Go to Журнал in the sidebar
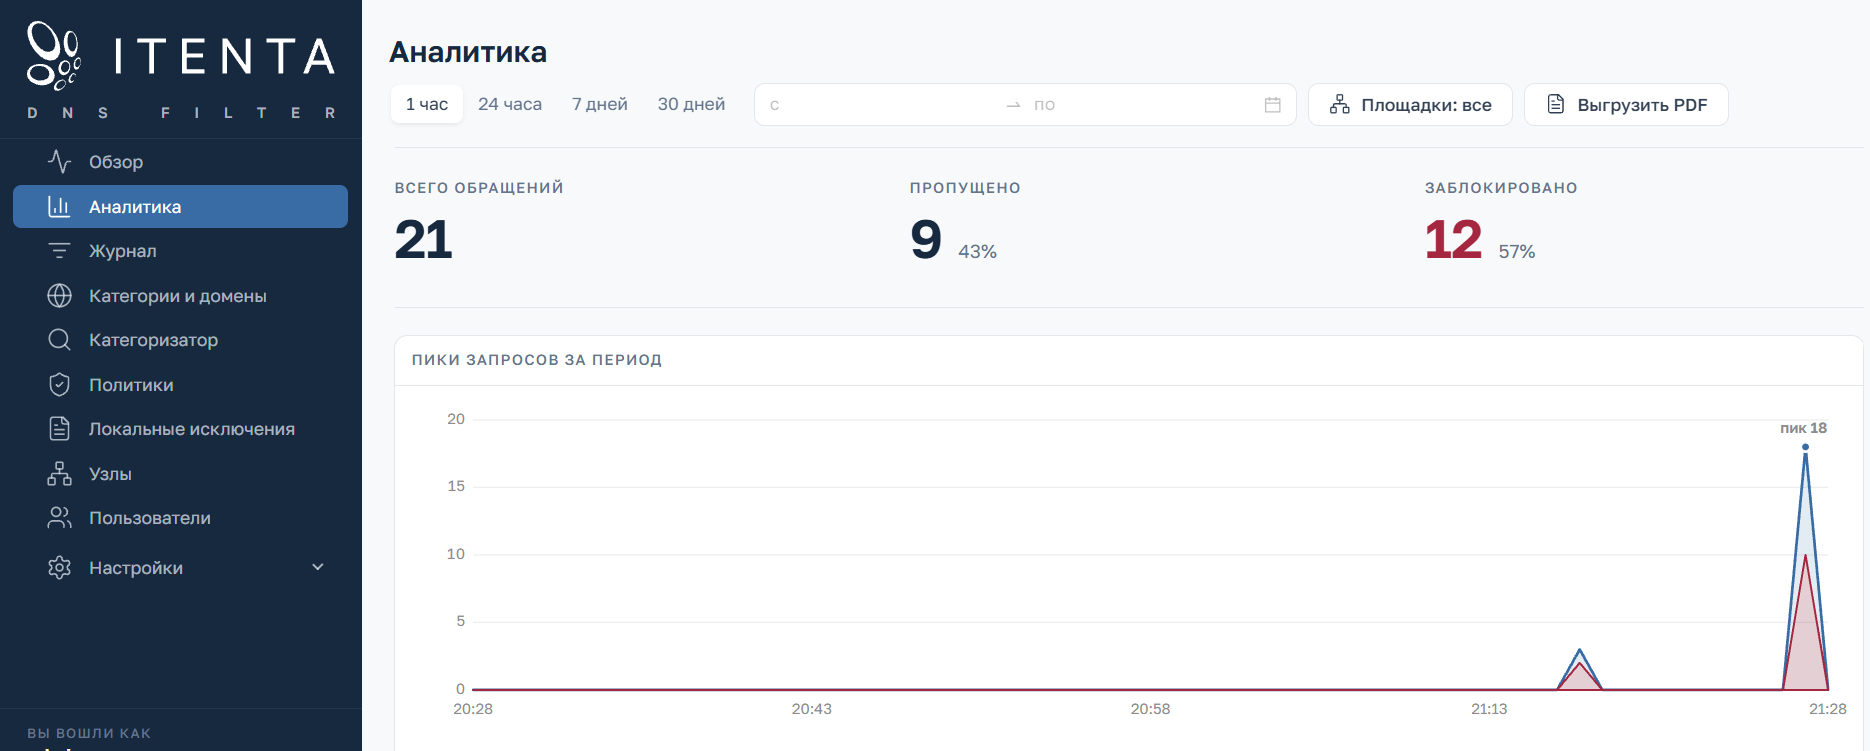This screenshot has height=751, width=1870. [180, 251]
